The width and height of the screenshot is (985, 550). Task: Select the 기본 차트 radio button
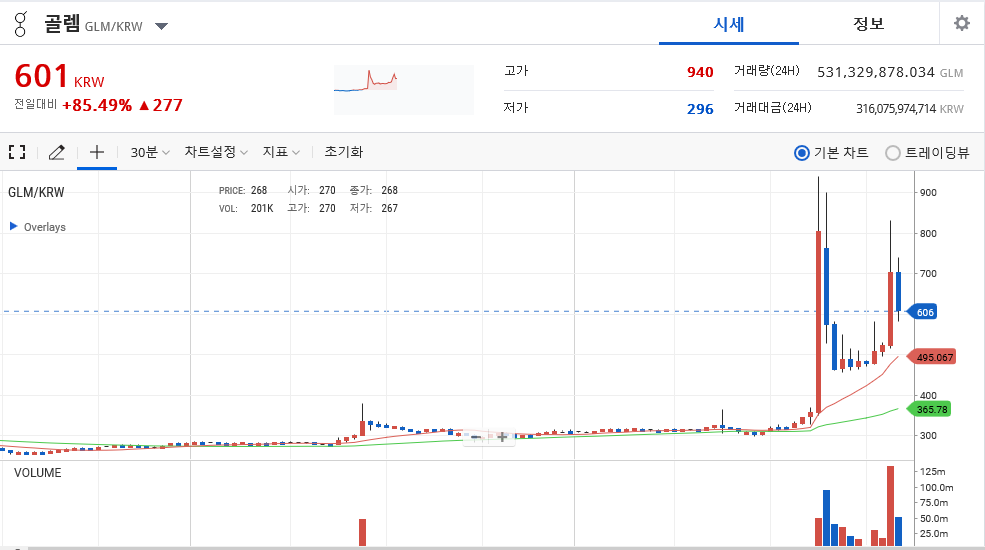point(802,153)
